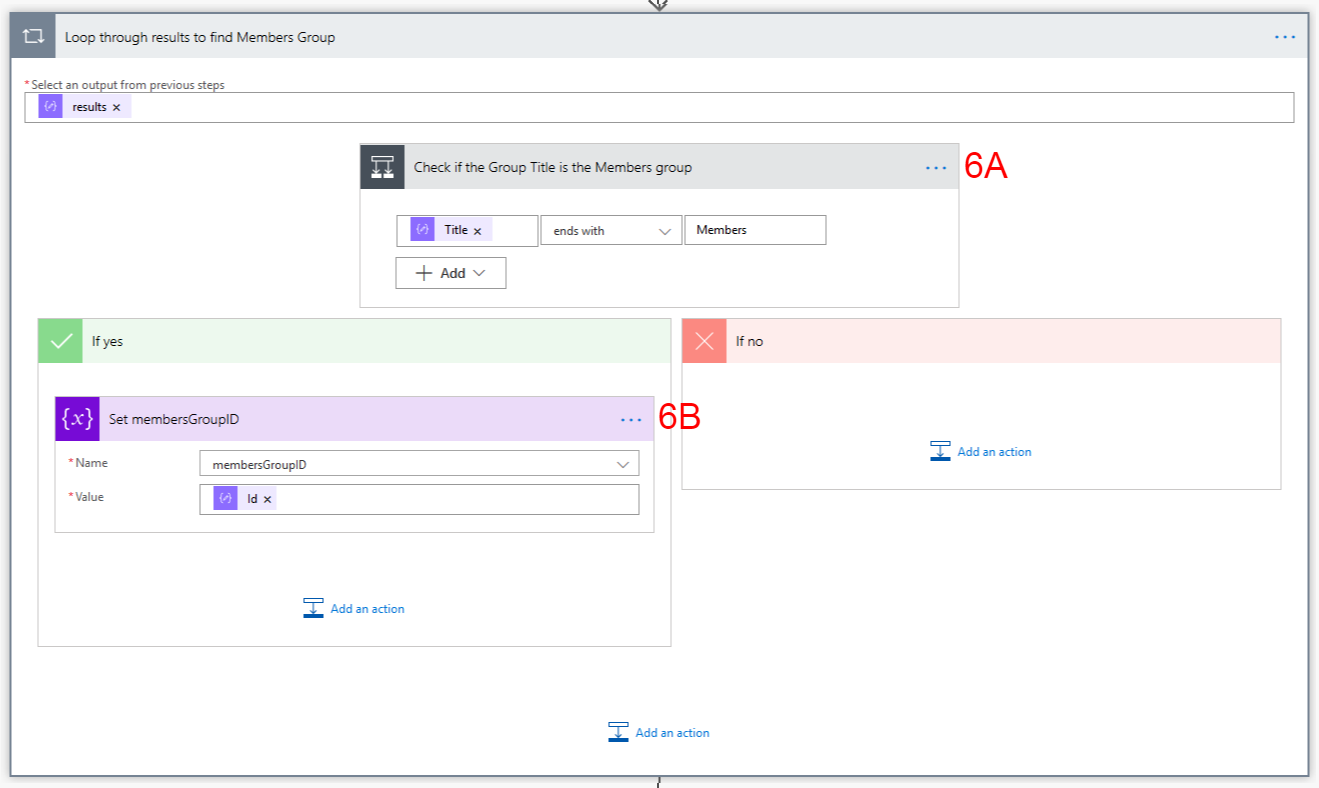Open the ellipsis menu on the loop header
This screenshot has height=788, width=1319.
pyautogui.click(x=1283, y=36)
